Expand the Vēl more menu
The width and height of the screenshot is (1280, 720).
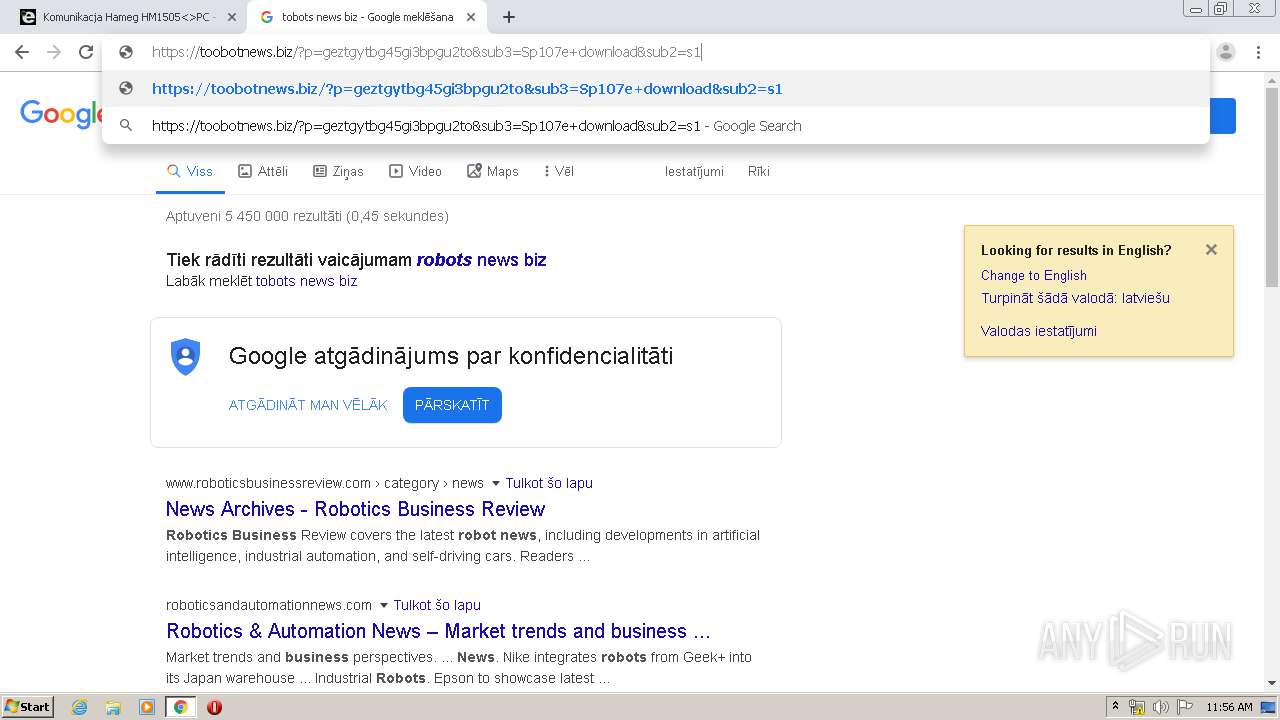point(559,171)
